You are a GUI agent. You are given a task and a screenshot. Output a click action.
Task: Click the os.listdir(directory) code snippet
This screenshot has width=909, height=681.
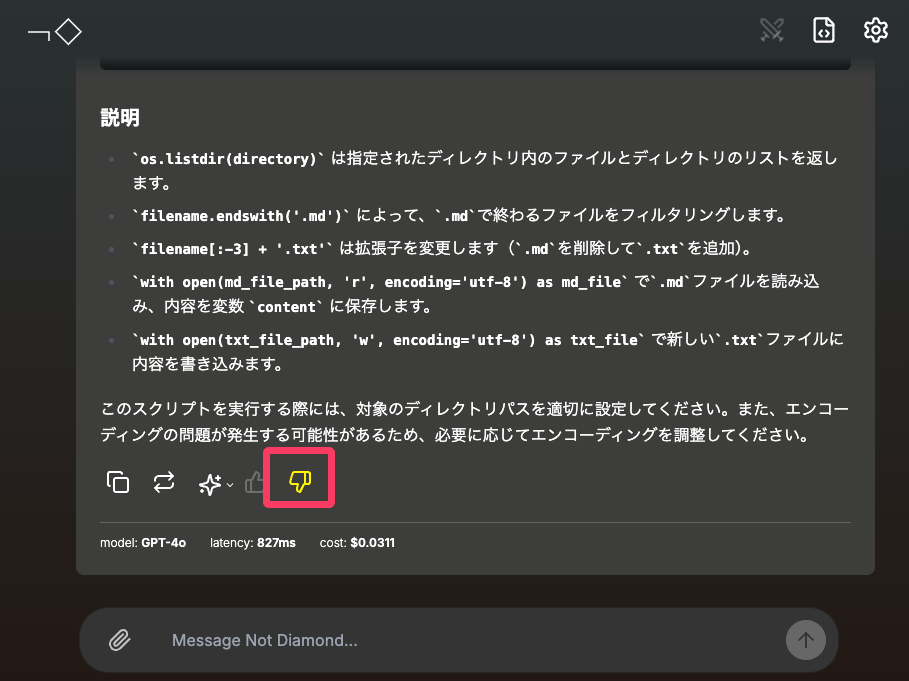tap(229, 159)
